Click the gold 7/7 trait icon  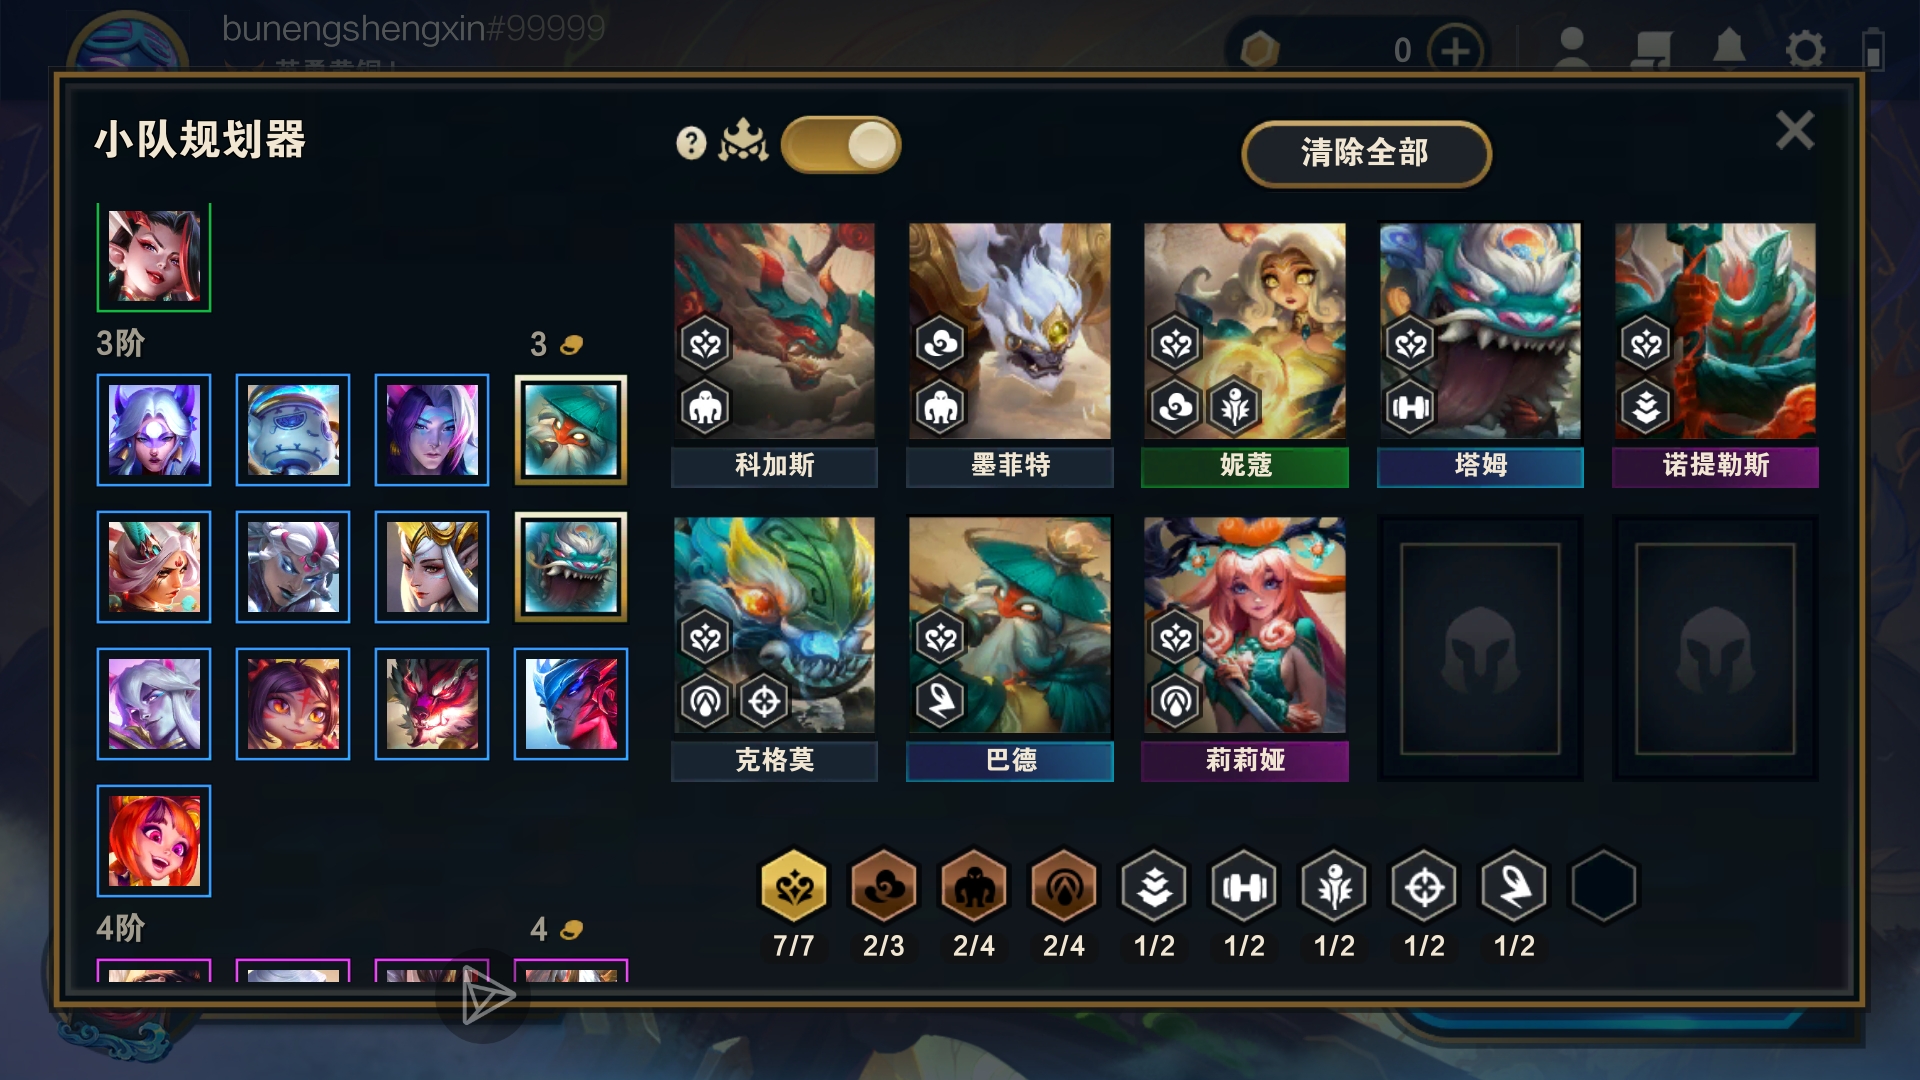[x=794, y=886]
